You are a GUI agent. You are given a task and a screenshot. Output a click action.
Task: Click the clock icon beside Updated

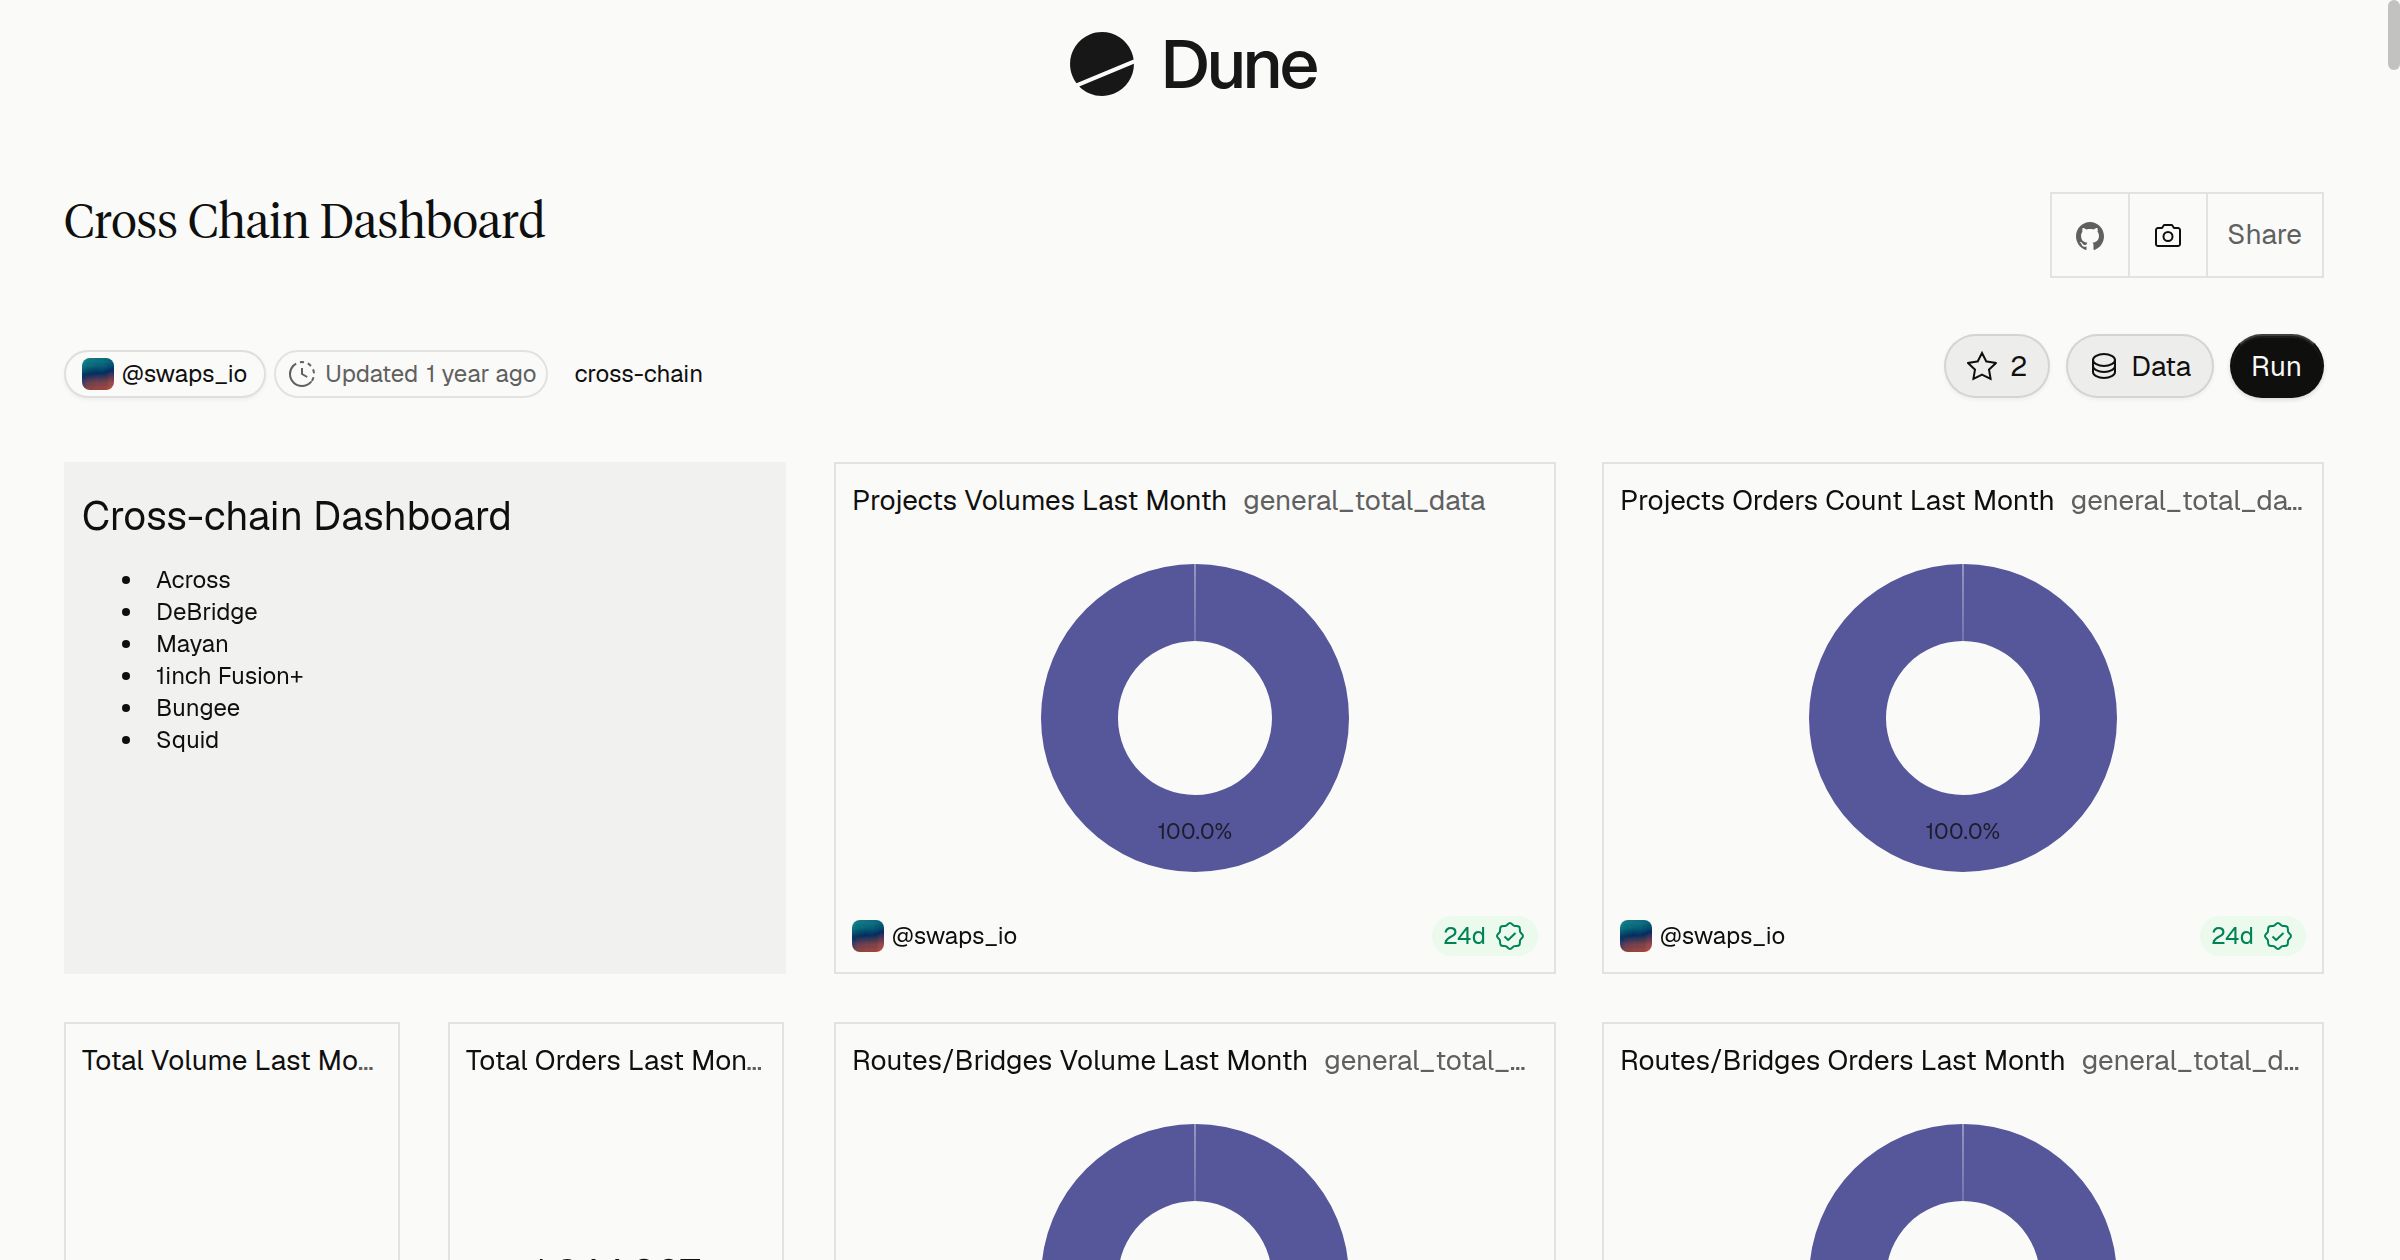coord(302,374)
